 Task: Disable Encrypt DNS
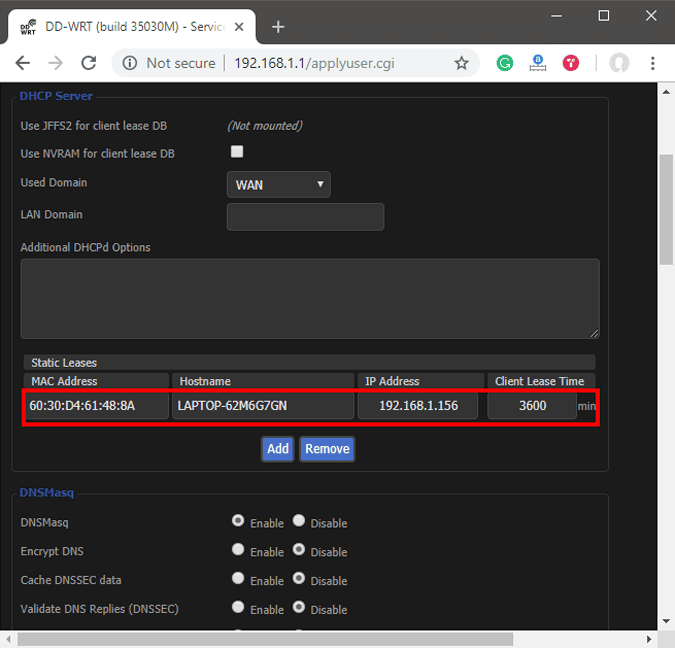pos(299,549)
